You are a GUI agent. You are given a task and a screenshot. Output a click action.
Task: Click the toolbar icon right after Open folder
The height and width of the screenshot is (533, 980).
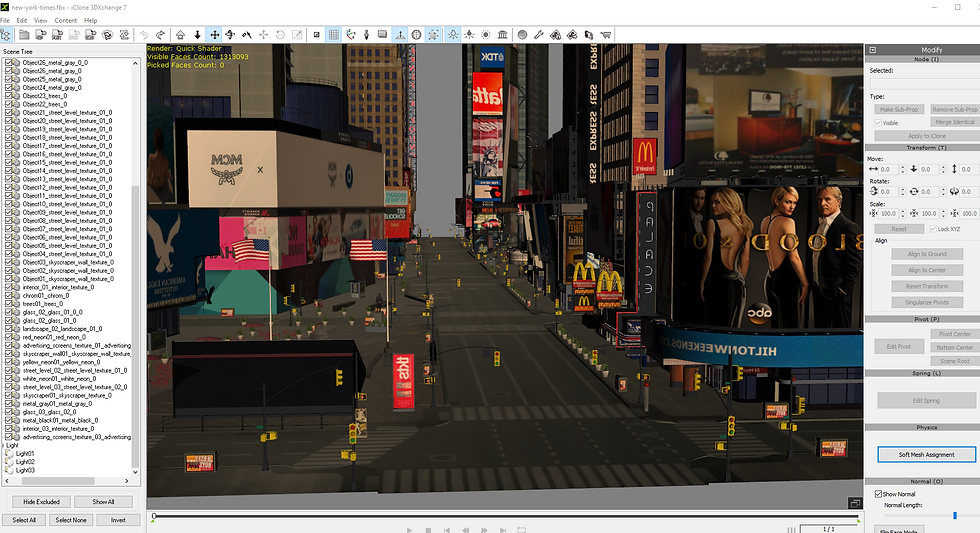point(41,35)
